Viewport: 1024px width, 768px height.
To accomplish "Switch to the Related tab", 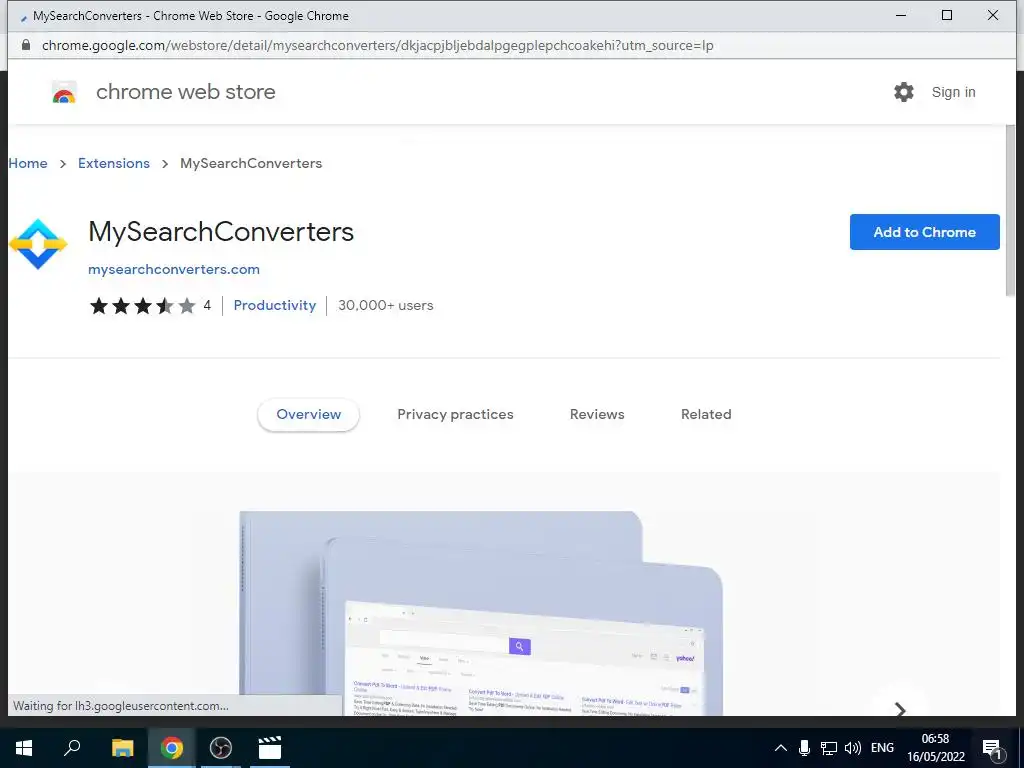I will (706, 415).
